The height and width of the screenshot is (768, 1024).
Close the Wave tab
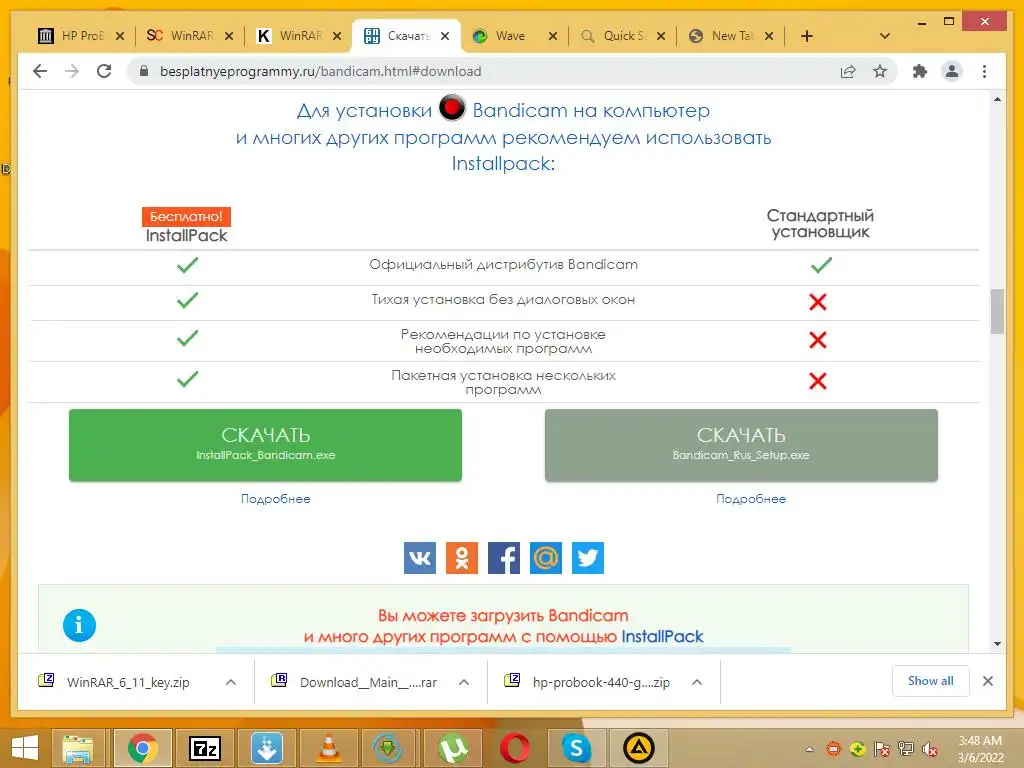tap(552, 36)
